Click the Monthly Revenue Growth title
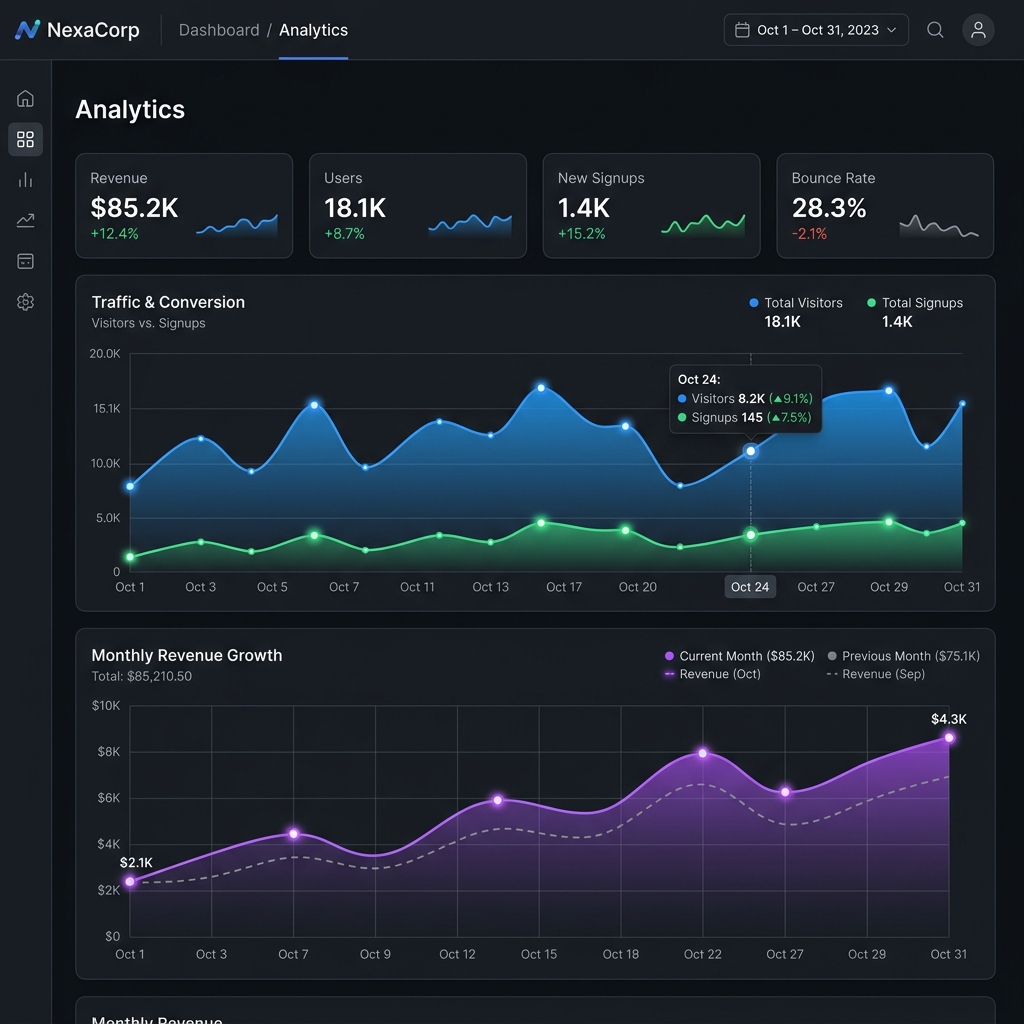 (x=187, y=655)
